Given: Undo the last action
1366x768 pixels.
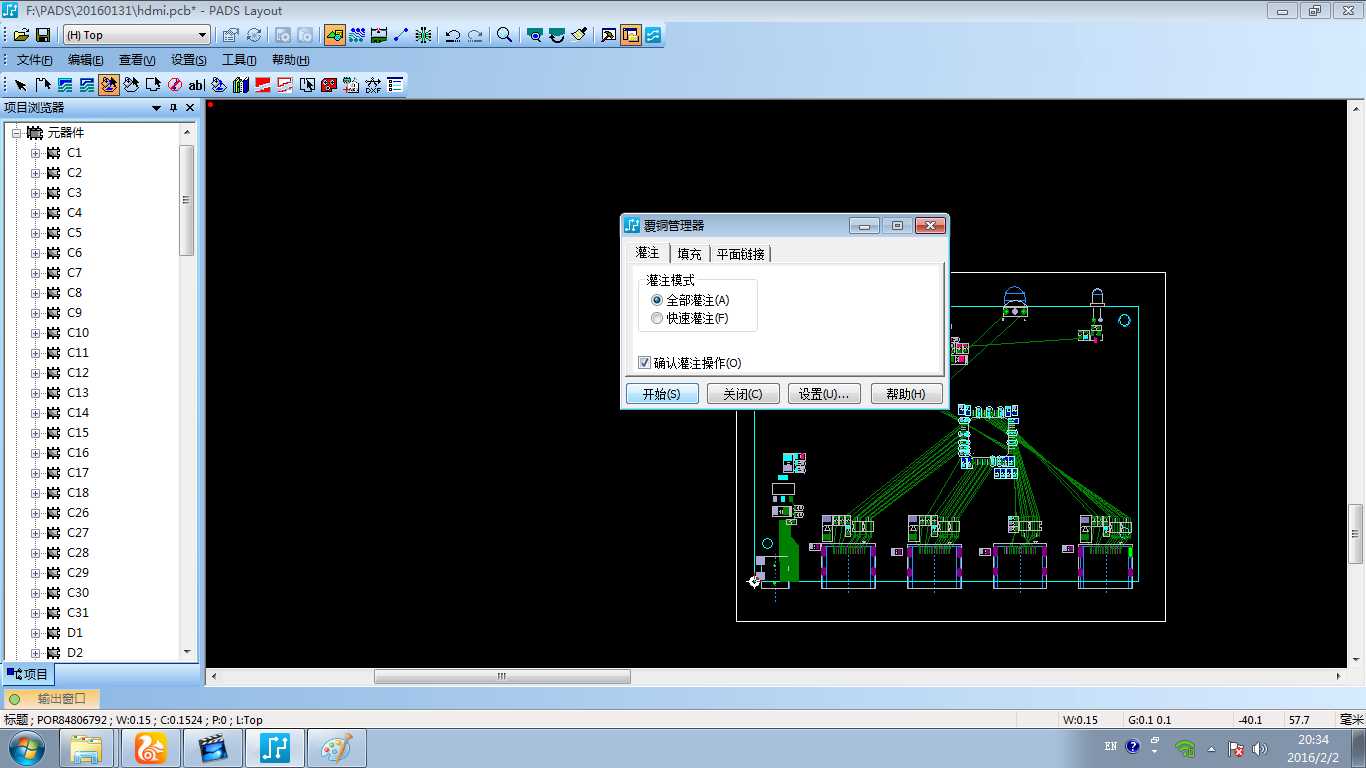Looking at the screenshot, I should tap(453, 35).
